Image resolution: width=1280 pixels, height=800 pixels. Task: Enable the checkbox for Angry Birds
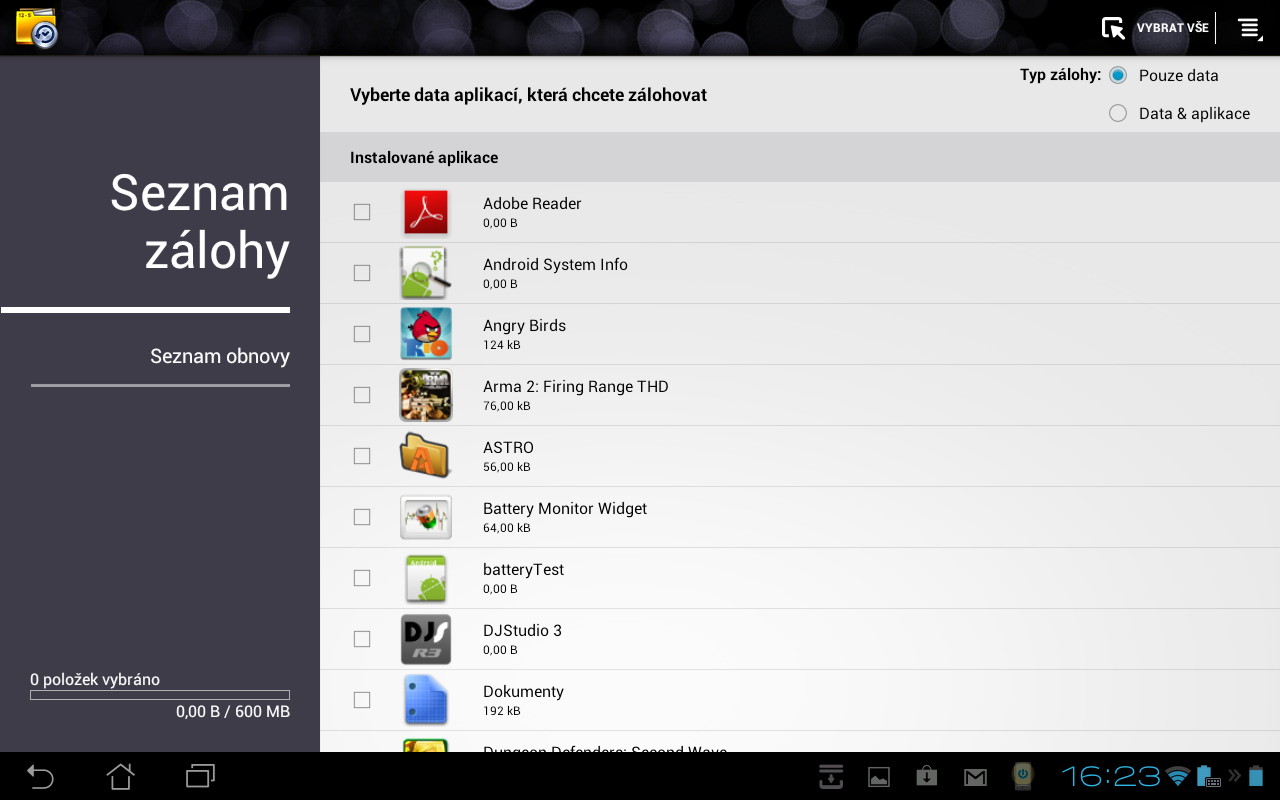tap(361, 333)
